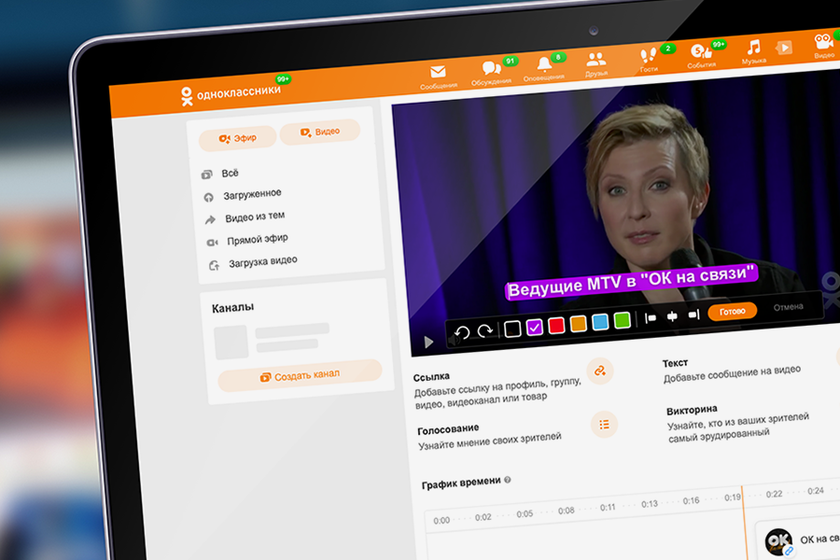The width and height of the screenshot is (840, 560).
Task: Select the green color swatch
Action: coord(622,320)
